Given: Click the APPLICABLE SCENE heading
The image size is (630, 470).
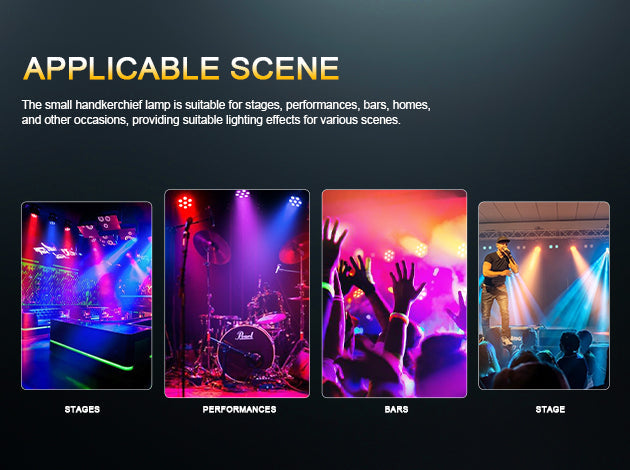Looking at the screenshot, I should pyautogui.click(x=181, y=68).
